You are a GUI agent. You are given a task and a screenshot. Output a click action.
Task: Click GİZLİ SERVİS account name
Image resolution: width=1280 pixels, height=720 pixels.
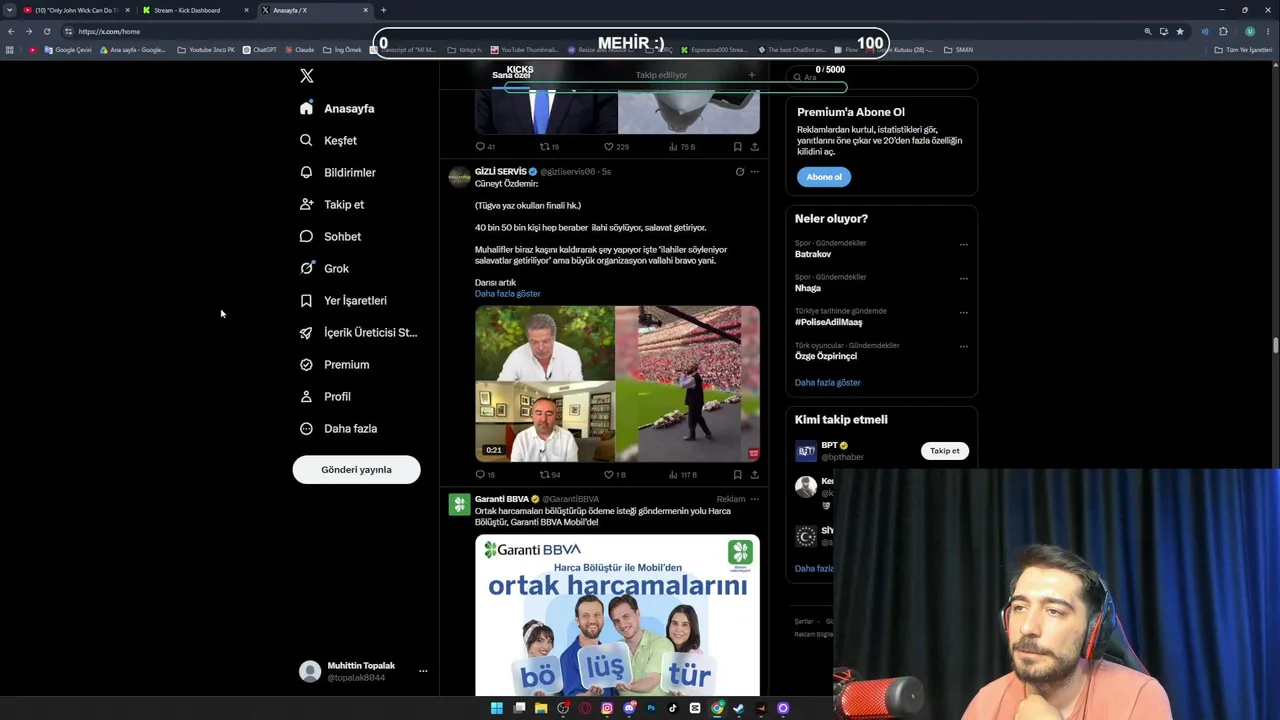[x=500, y=172]
